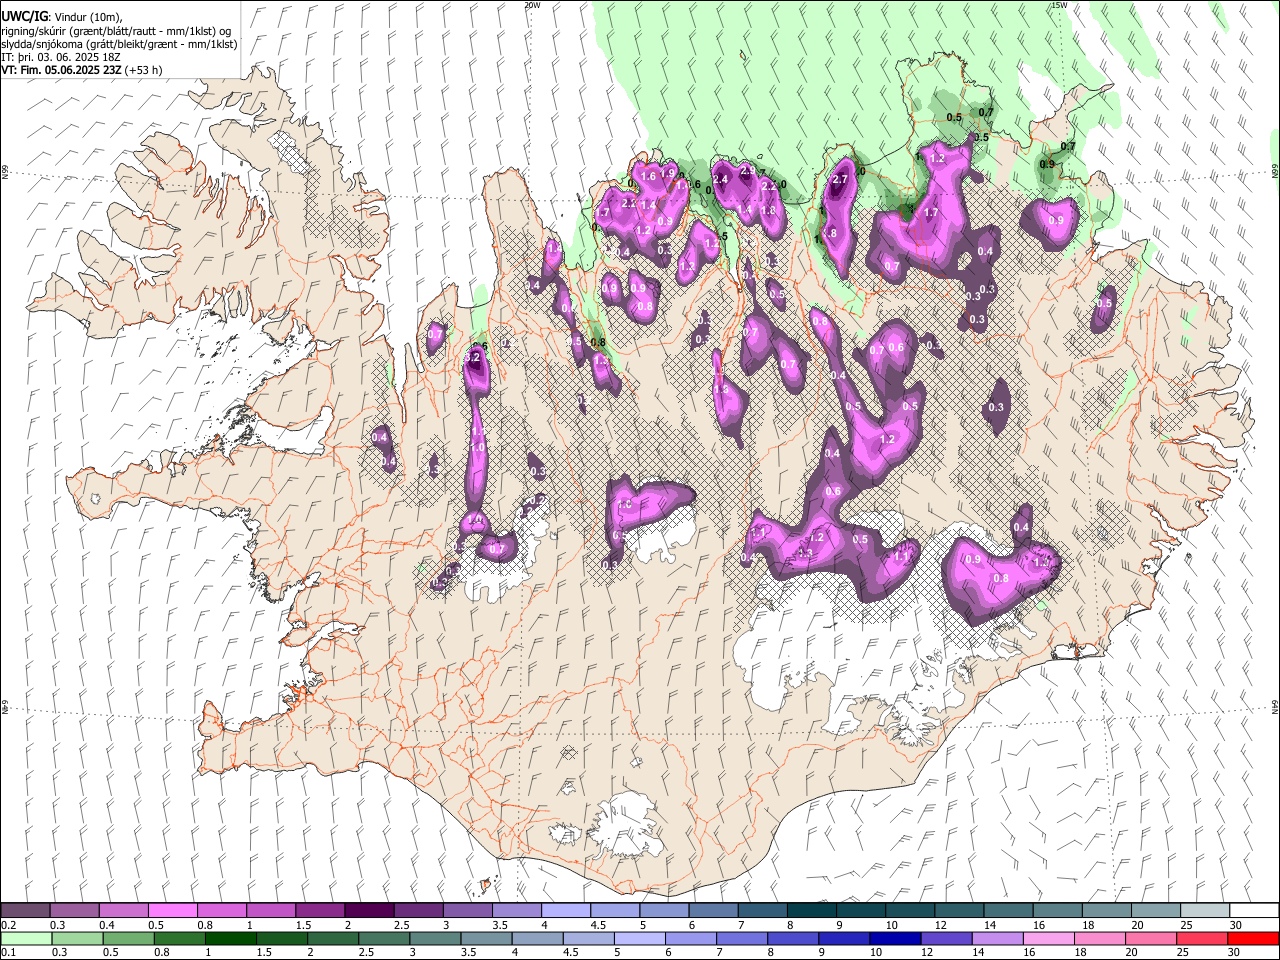Click the 3.2 precipitation value on the map
1280x960 pixels.
[x=474, y=357]
